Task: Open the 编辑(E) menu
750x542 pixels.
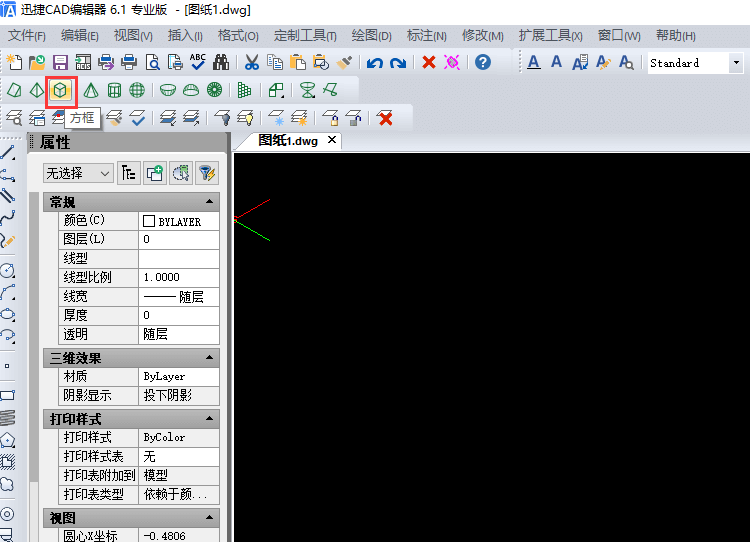Action: 80,36
